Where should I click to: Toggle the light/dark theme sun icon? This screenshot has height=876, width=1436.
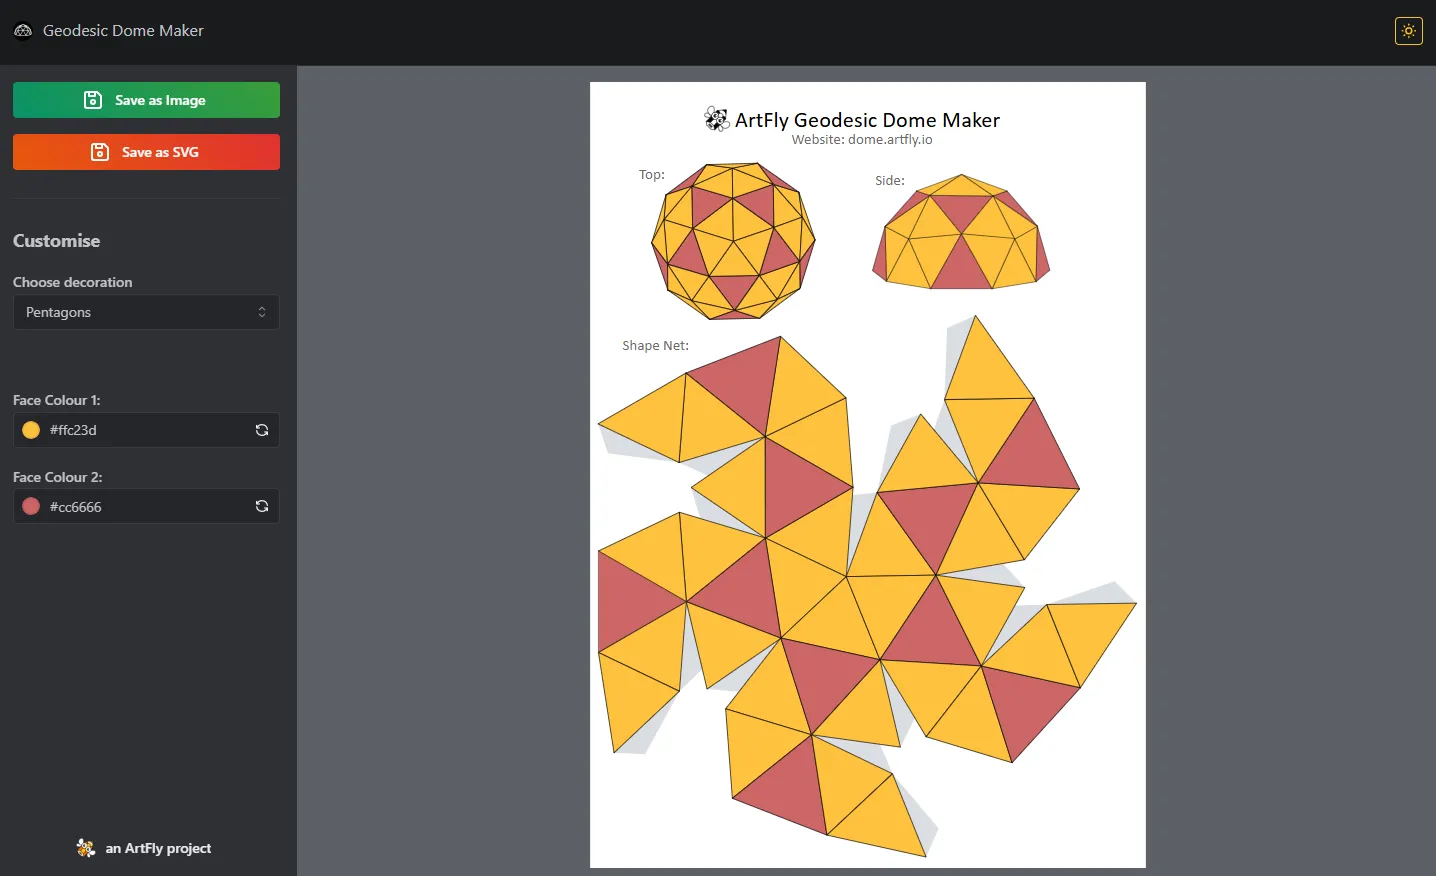point(1408,31)
